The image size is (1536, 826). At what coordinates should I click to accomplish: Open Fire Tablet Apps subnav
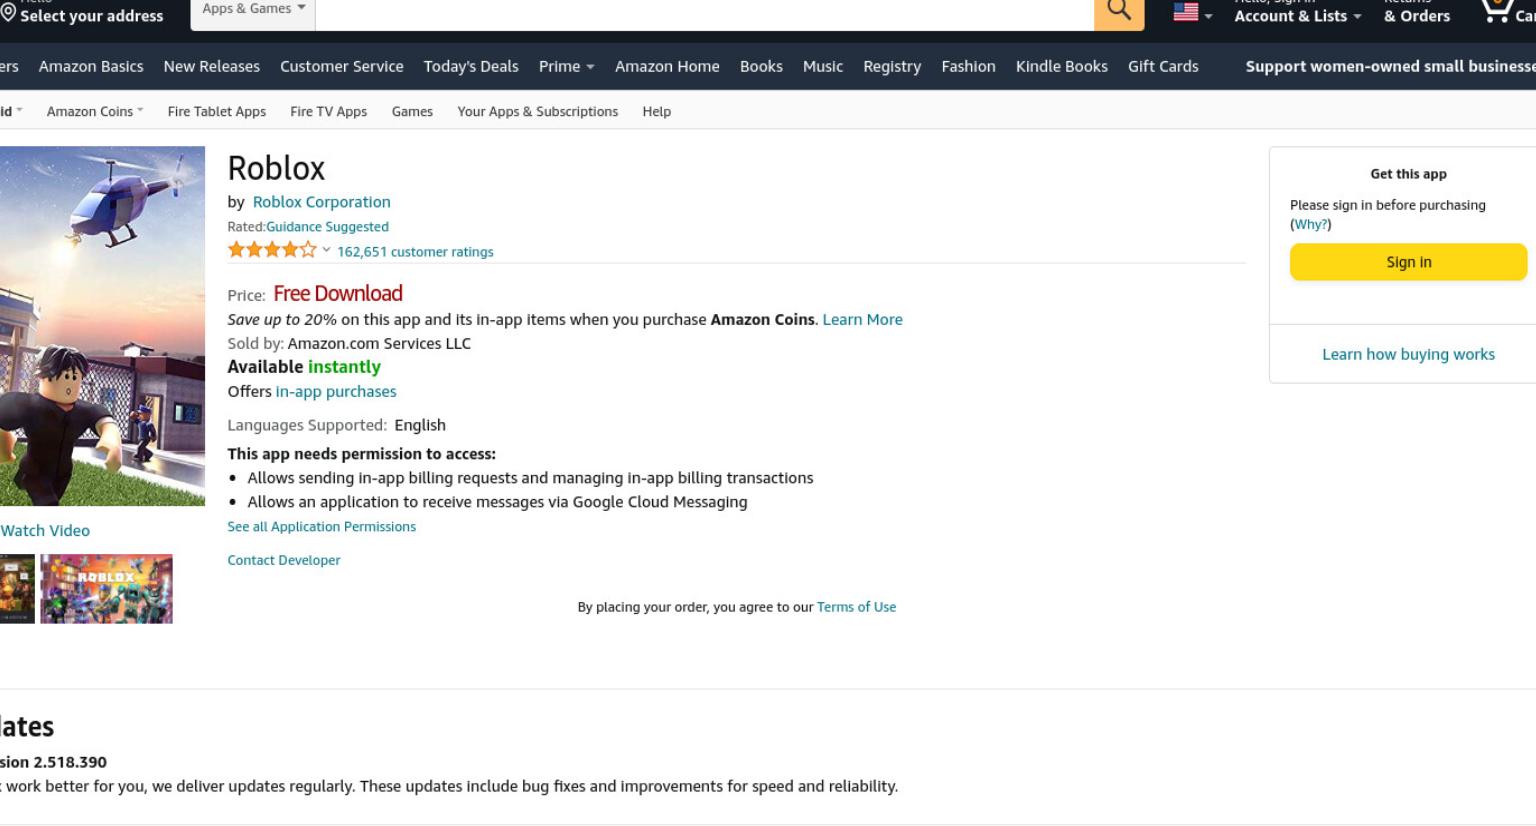pos(217,111)
